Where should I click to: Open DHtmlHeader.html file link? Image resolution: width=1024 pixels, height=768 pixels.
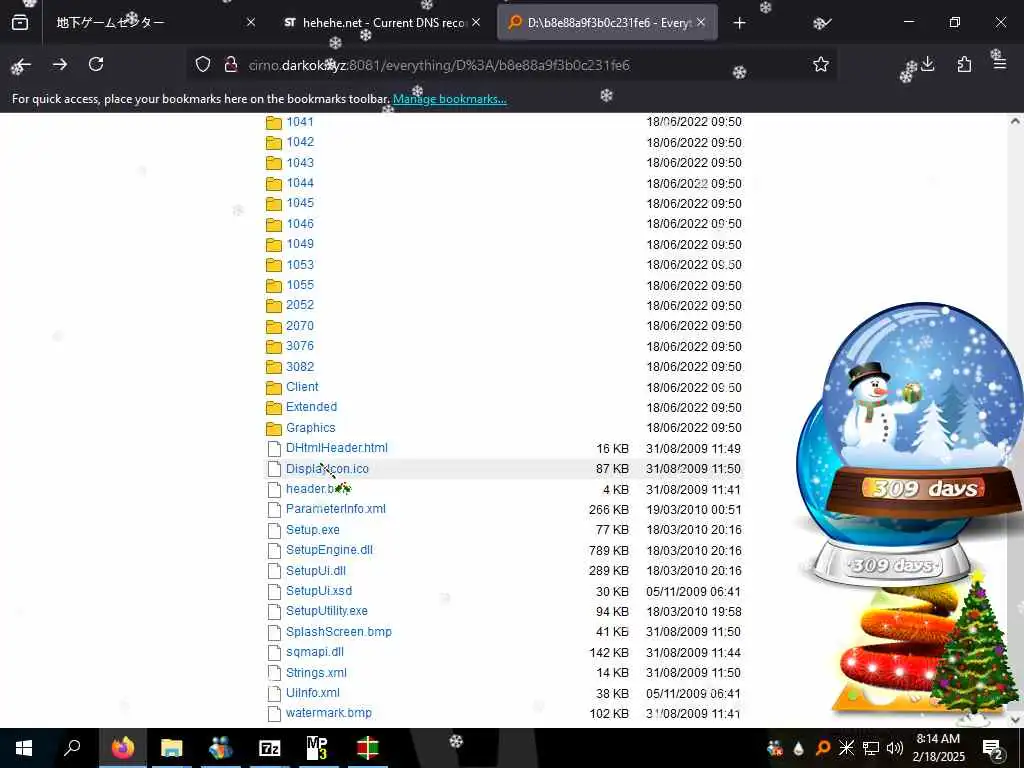tap(336, 448)
